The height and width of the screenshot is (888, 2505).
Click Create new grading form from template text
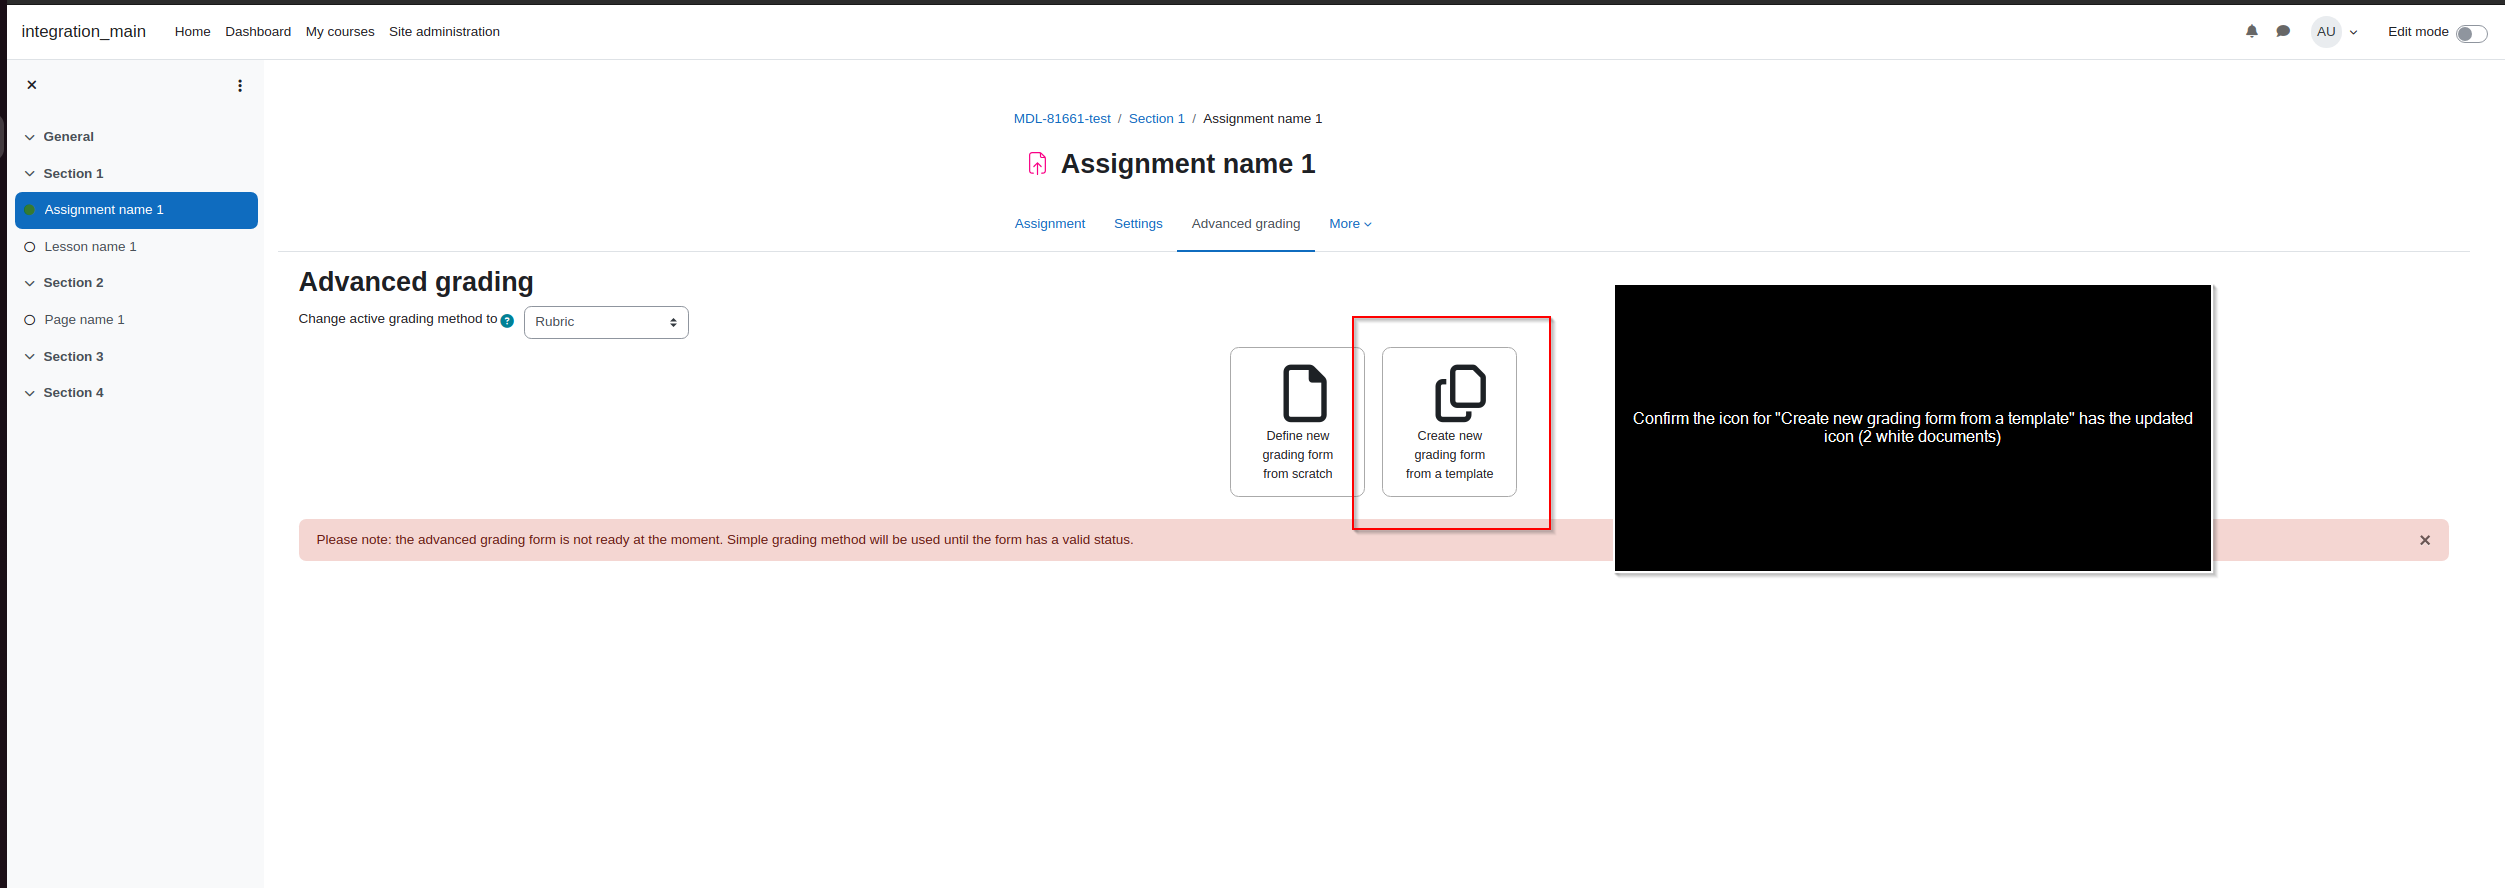(1449, 455)
